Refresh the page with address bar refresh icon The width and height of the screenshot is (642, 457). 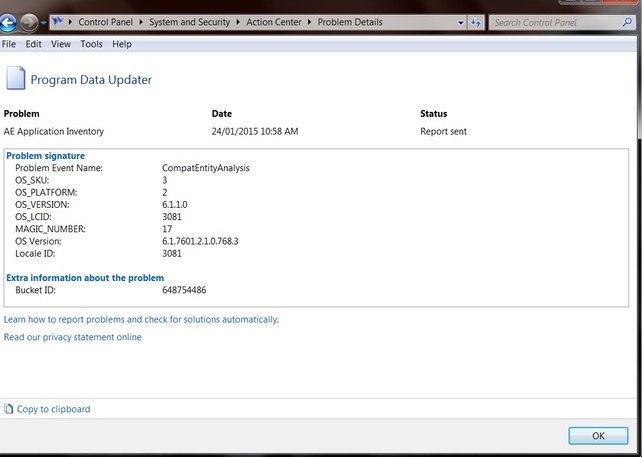pyautogui.click(x=476, y=23)
